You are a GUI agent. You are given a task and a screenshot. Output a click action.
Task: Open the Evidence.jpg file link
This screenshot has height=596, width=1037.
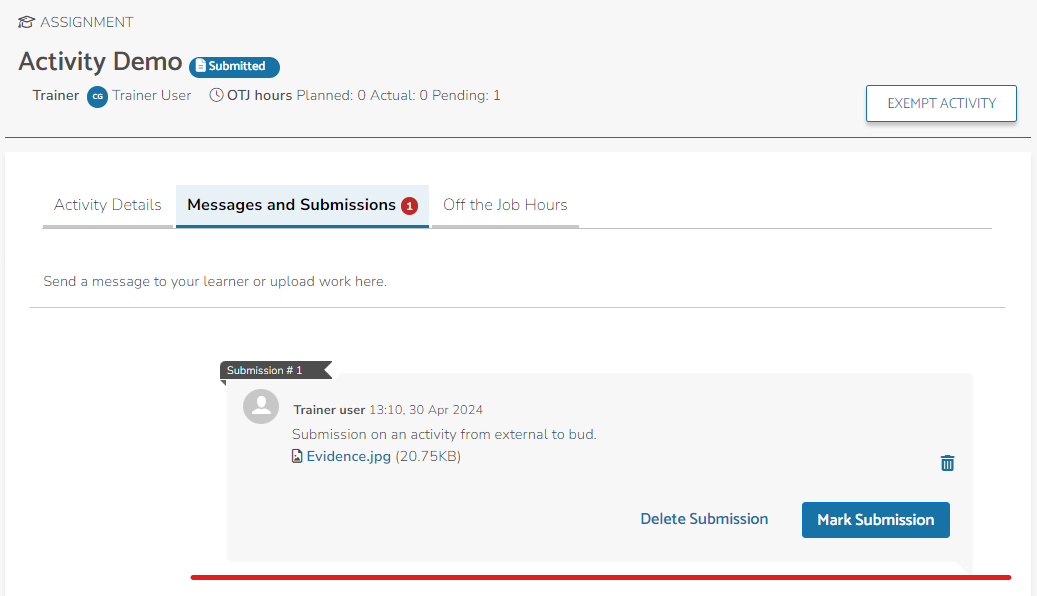pyautogui.click(x=349, y=456)
